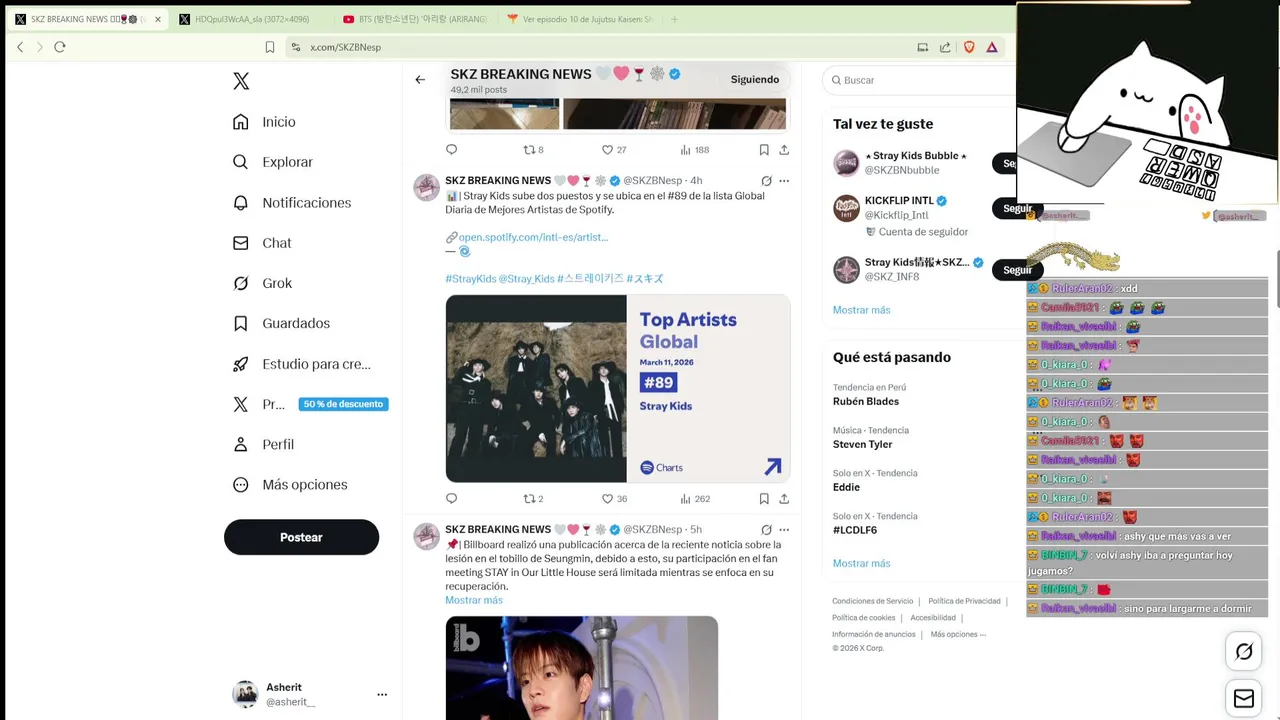1280x720 pixels.
Task: Follow KICKFLIP INTL account
Action: [x=1017, y=208]
